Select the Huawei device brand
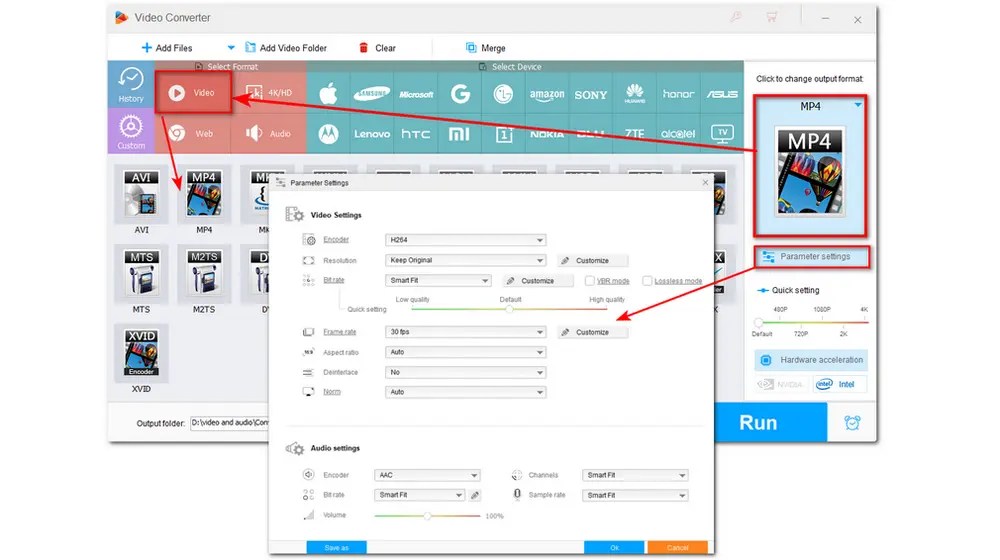 pyautogui.click(x=635, y=94)
